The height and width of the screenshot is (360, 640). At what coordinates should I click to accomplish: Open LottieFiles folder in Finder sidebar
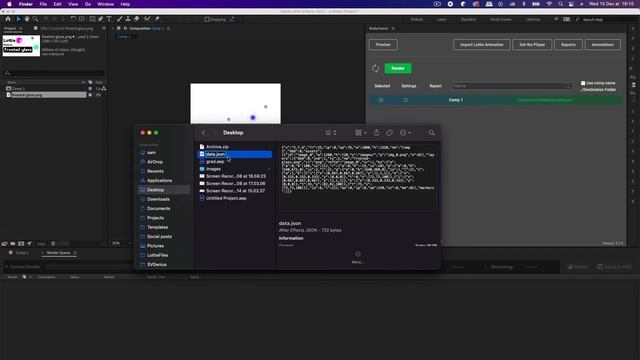point(158,255)
